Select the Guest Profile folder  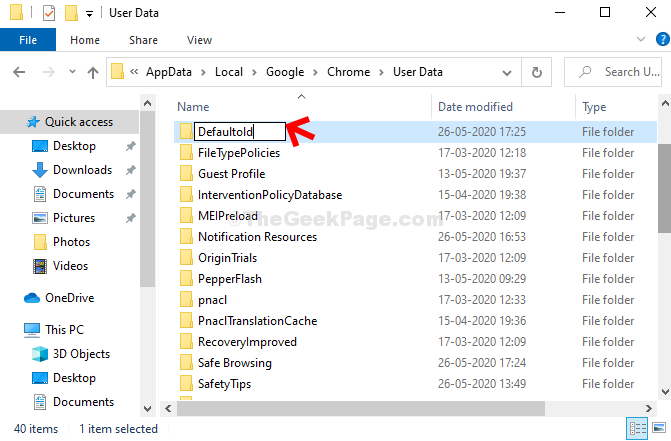232,174
